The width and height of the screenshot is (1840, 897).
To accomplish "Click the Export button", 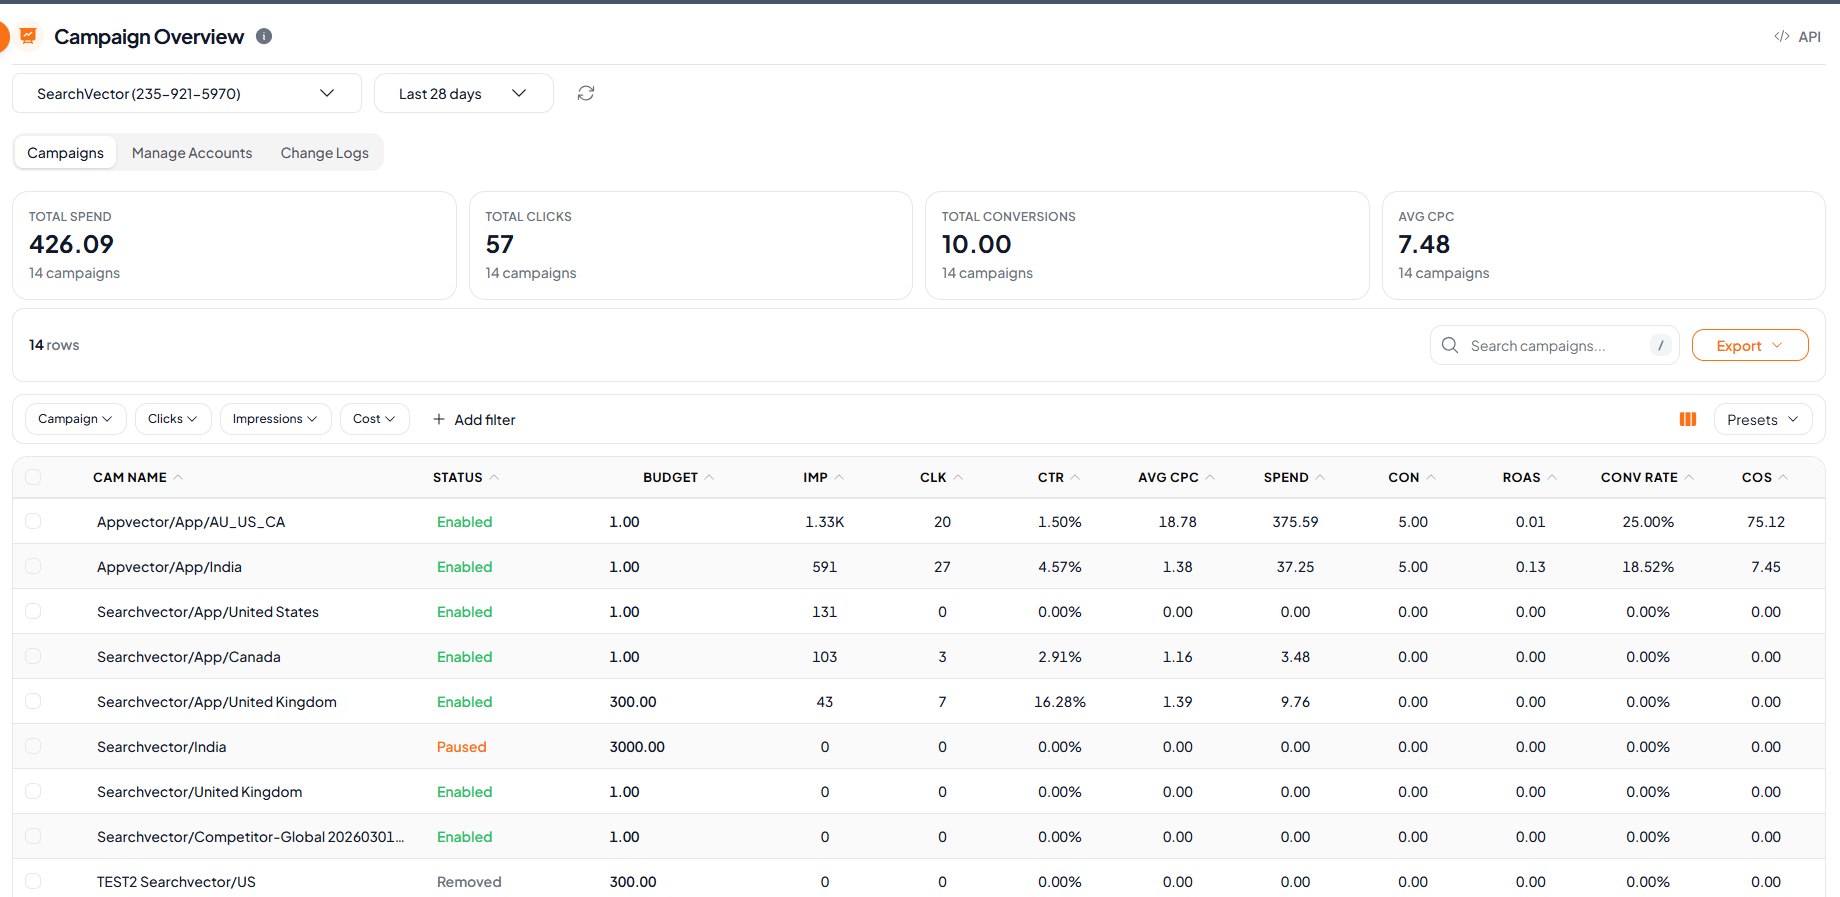I will (1750, 345).
